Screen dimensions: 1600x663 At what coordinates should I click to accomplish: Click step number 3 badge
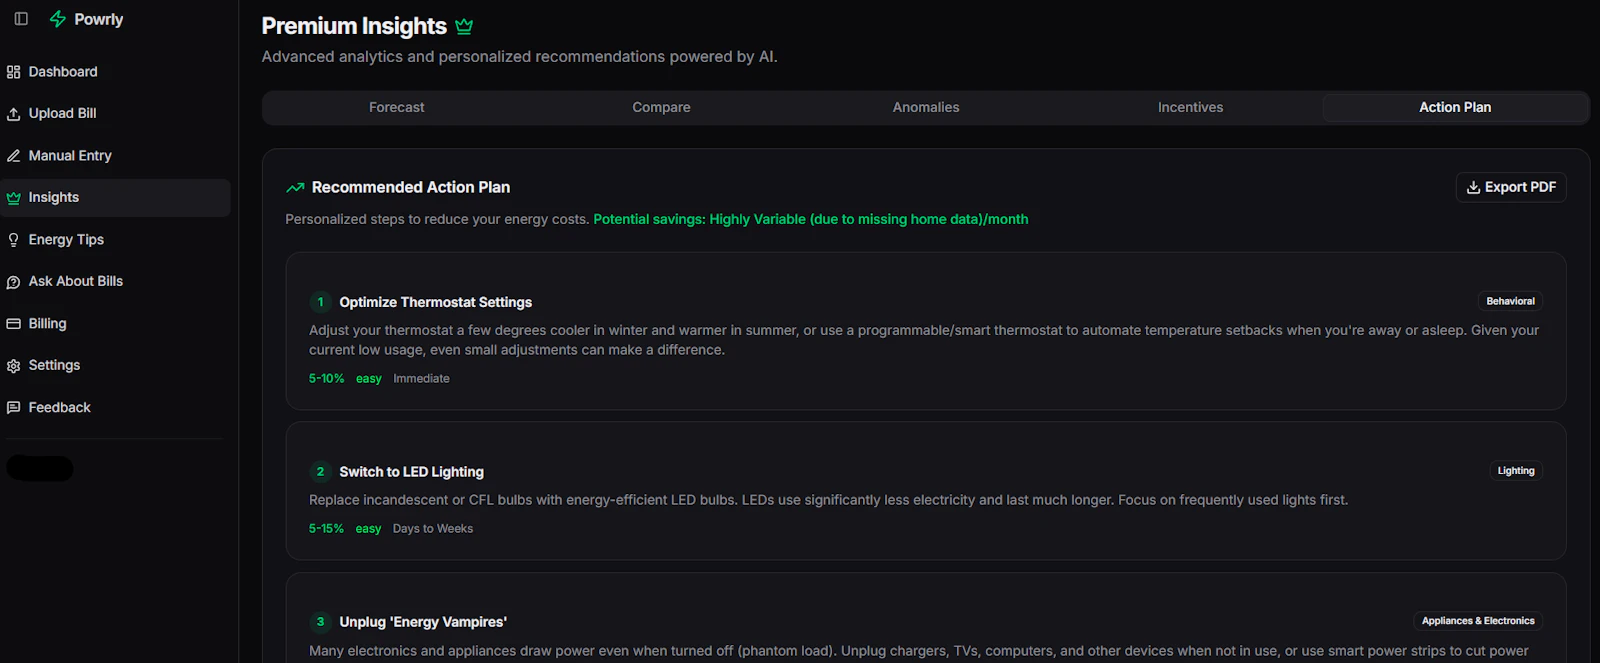(x=320, y=622)
